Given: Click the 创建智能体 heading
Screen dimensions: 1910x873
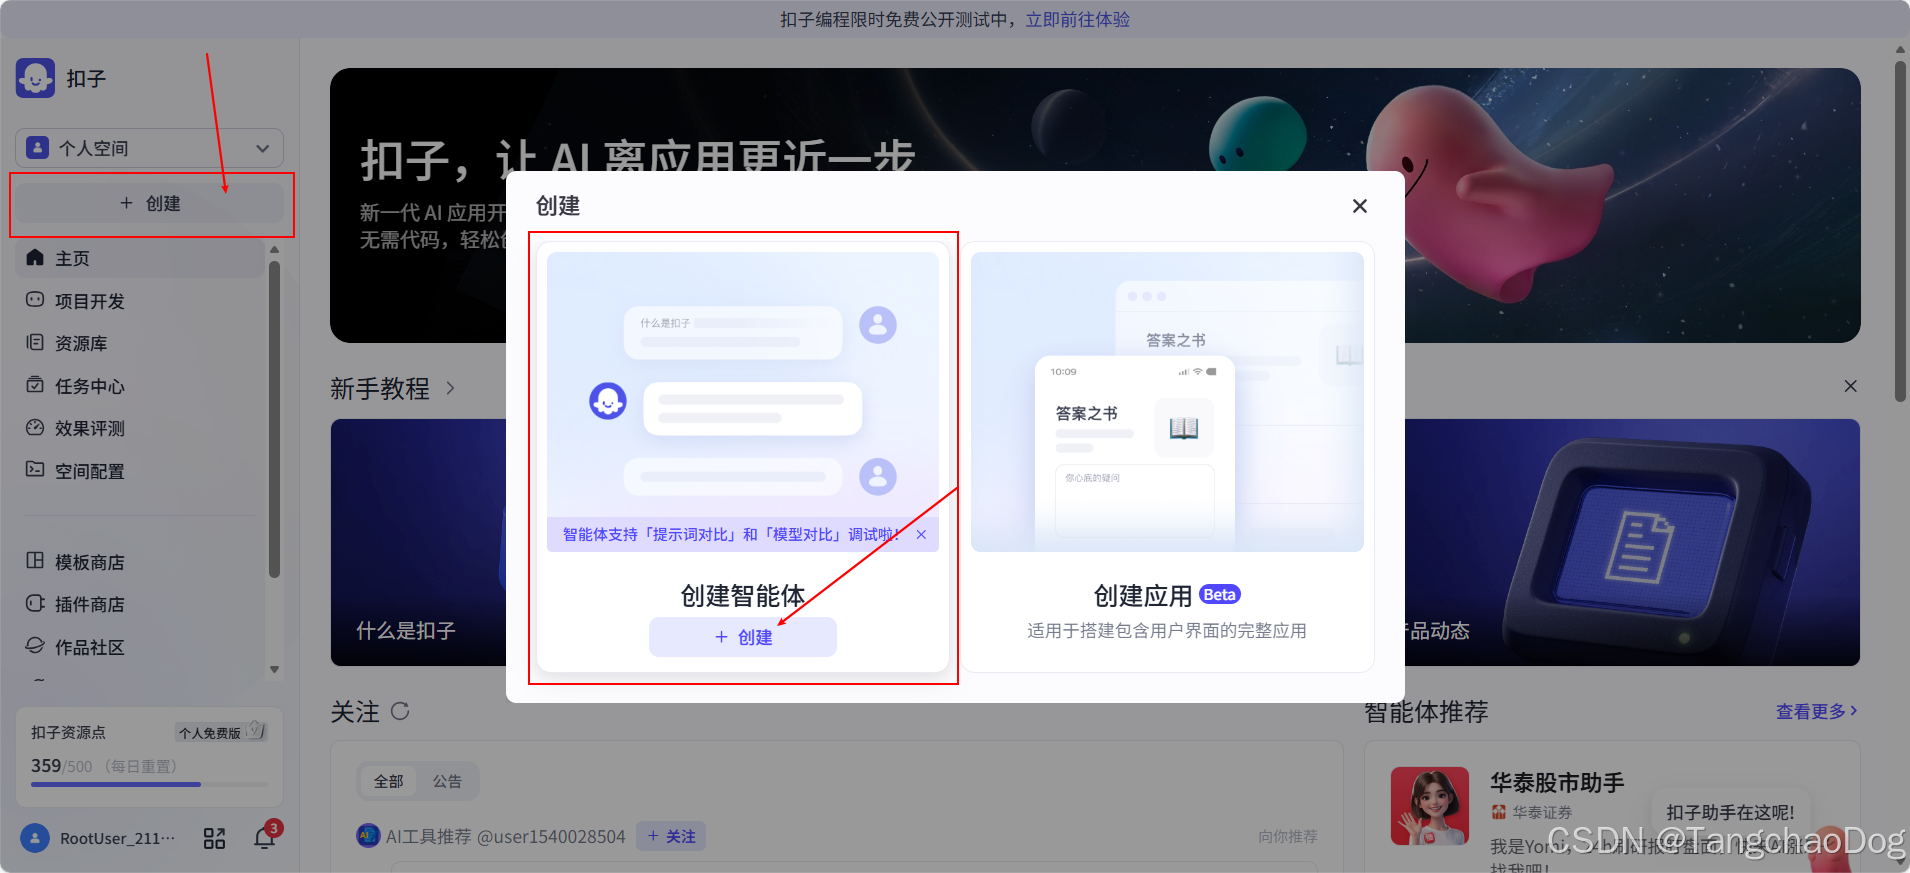Looking at the screenshot, I should 743,596.
